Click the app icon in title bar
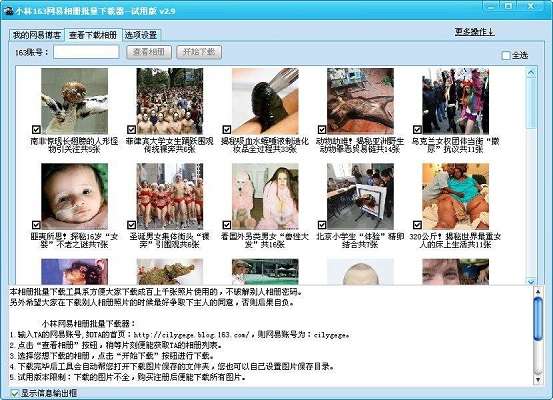 point(7,11)
